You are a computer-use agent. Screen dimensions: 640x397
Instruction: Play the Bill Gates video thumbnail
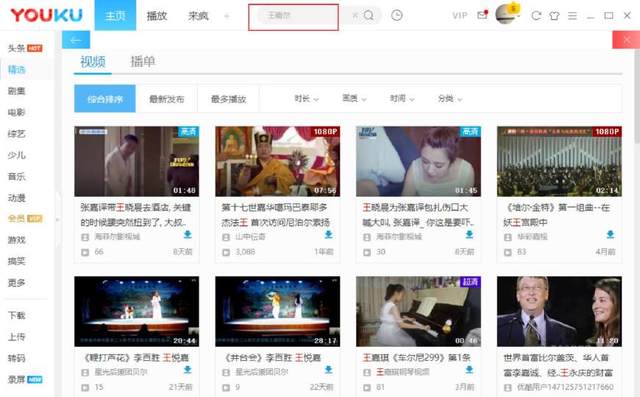[559, 311]
